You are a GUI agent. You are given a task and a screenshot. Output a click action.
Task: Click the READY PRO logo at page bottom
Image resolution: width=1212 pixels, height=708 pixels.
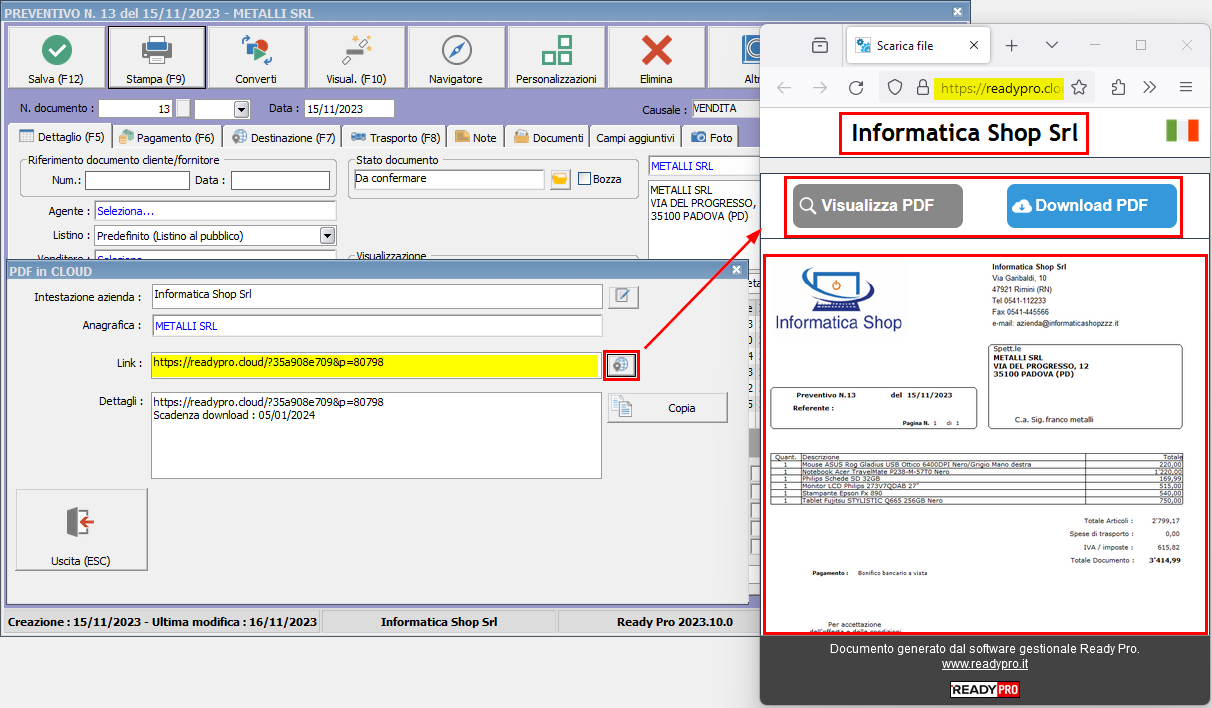(985, 690)
